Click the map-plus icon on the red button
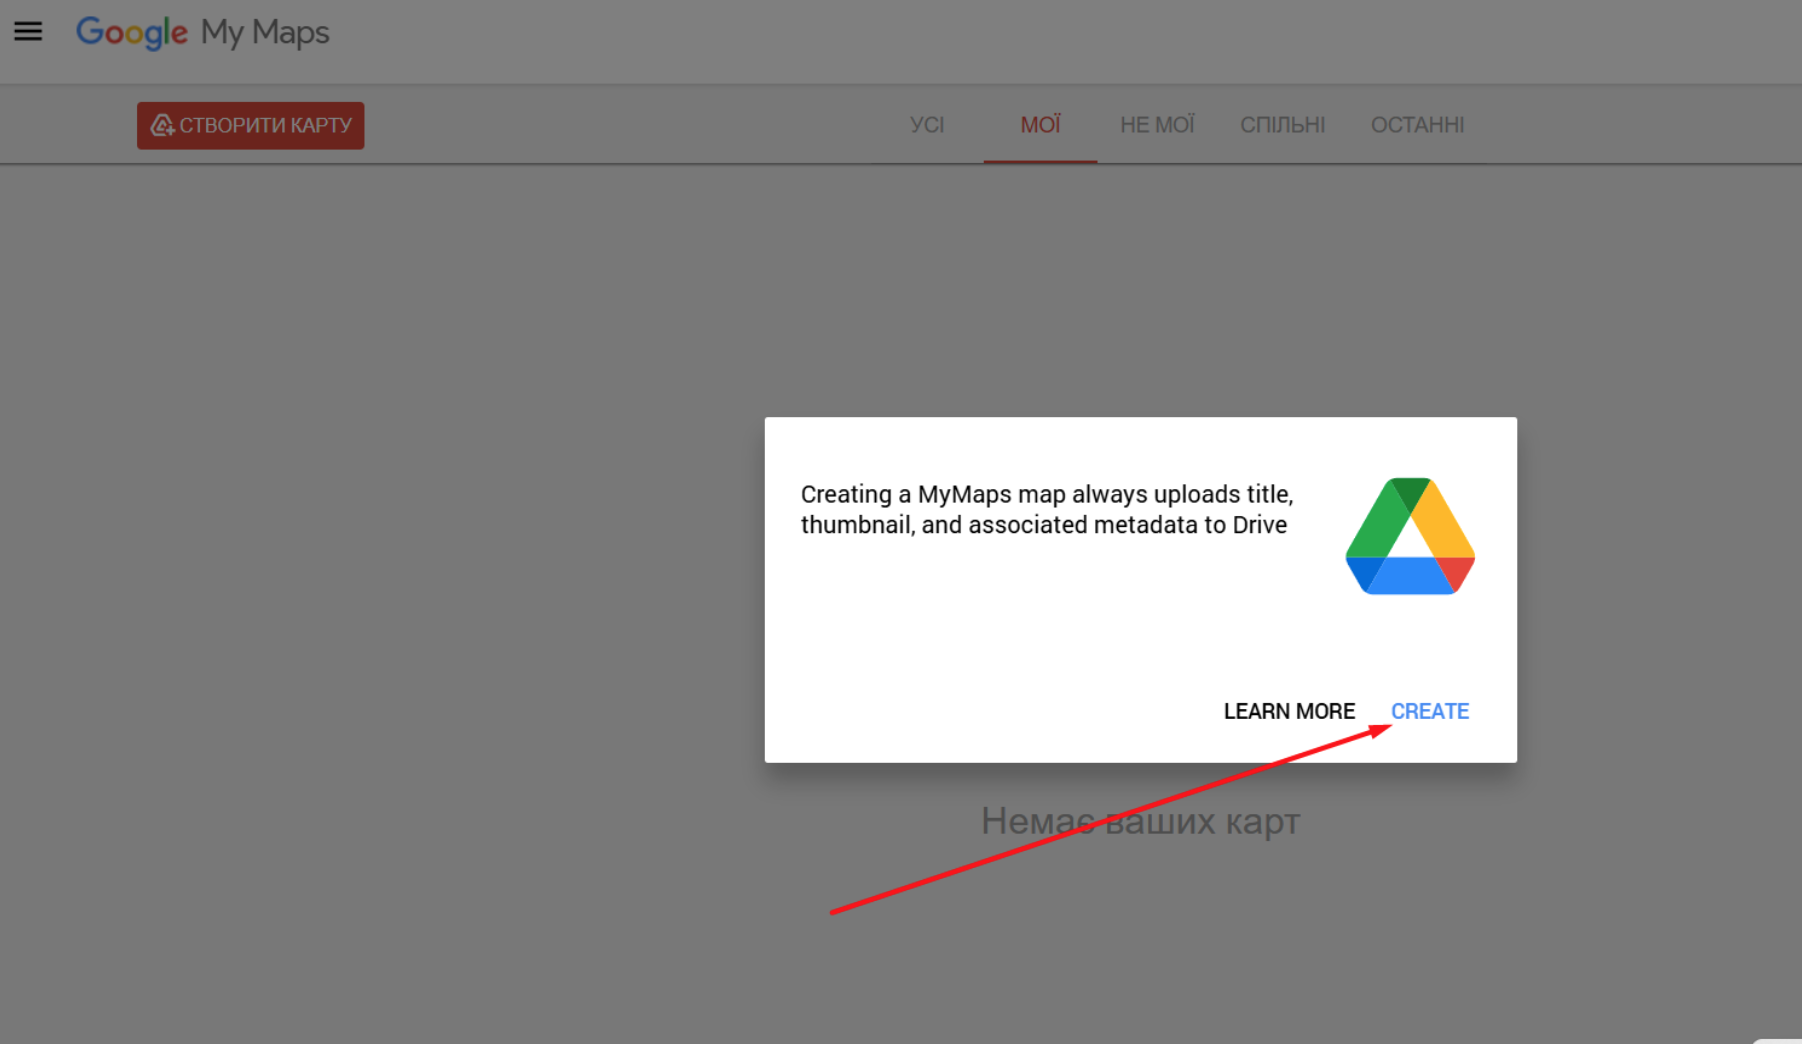The width and height of the screenshot is (1802, 1044). coord(162,126)
